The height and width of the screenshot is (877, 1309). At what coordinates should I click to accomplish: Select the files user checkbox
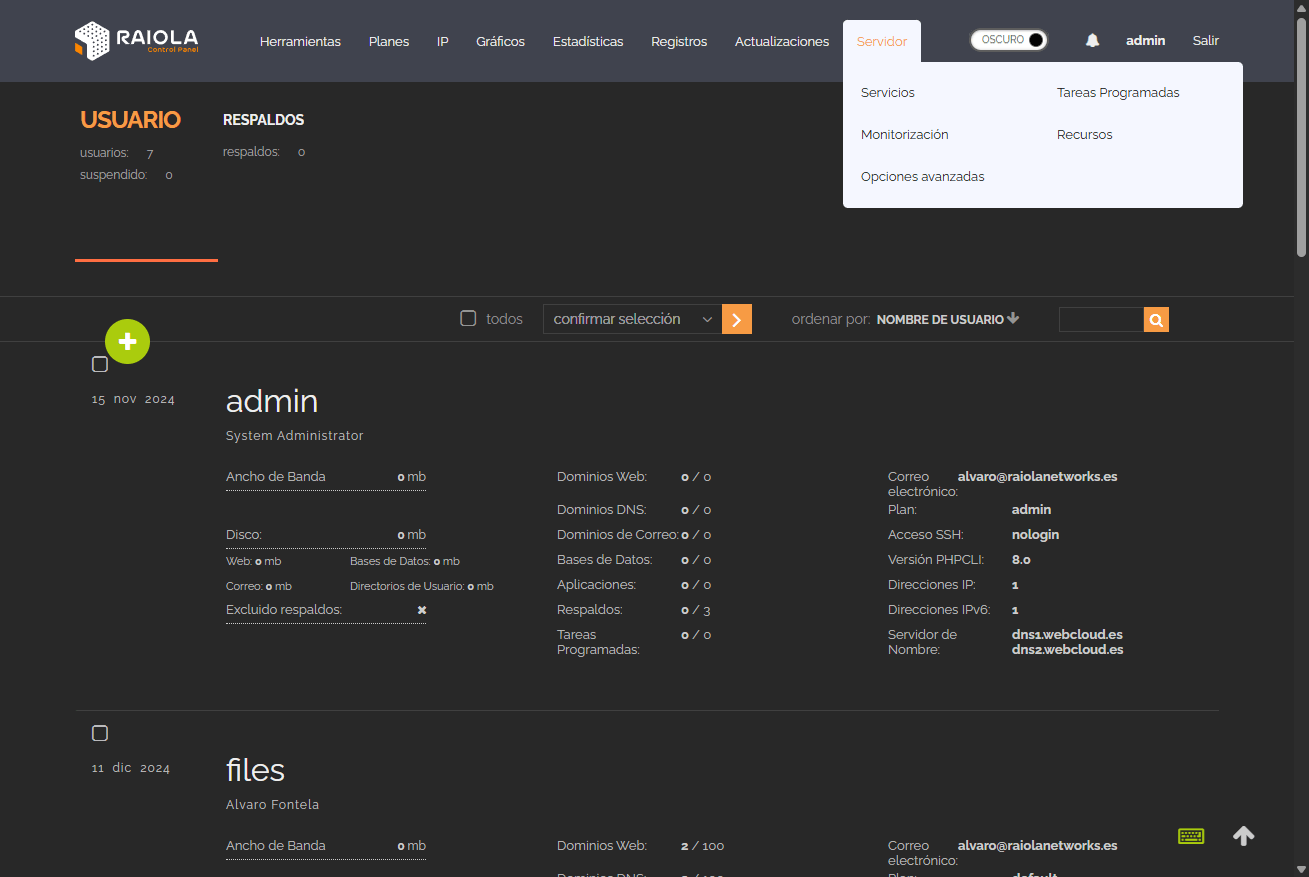point(100,733)
